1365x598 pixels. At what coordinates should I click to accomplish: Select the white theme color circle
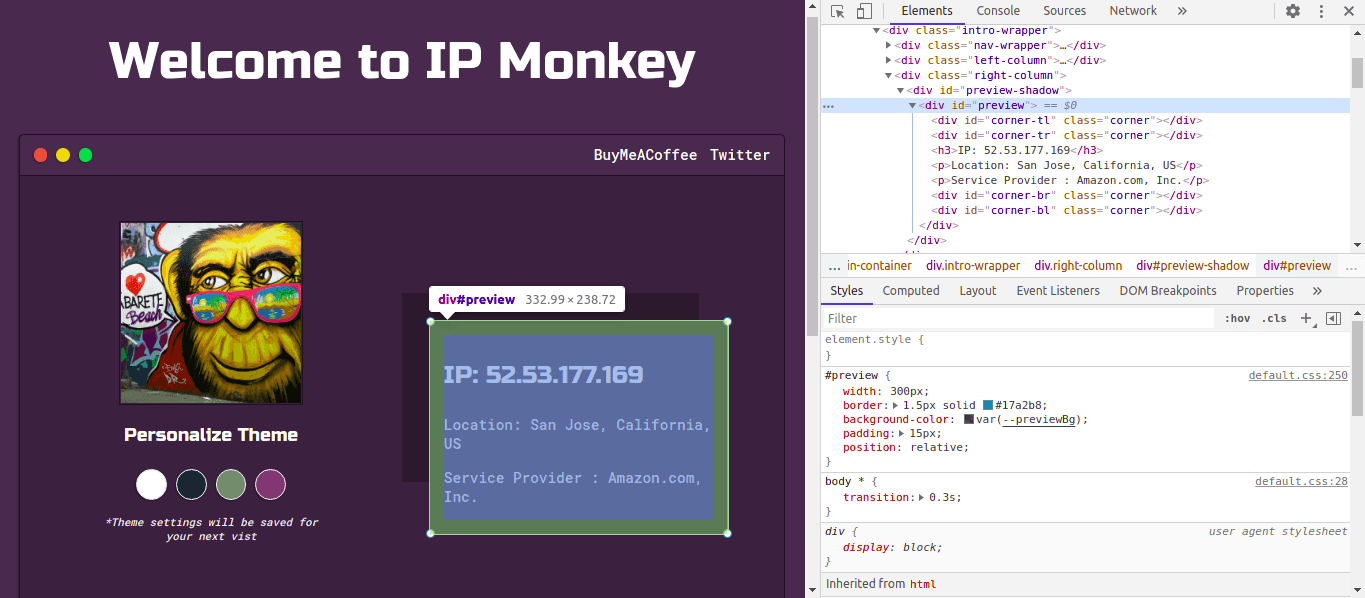[151, 485]
